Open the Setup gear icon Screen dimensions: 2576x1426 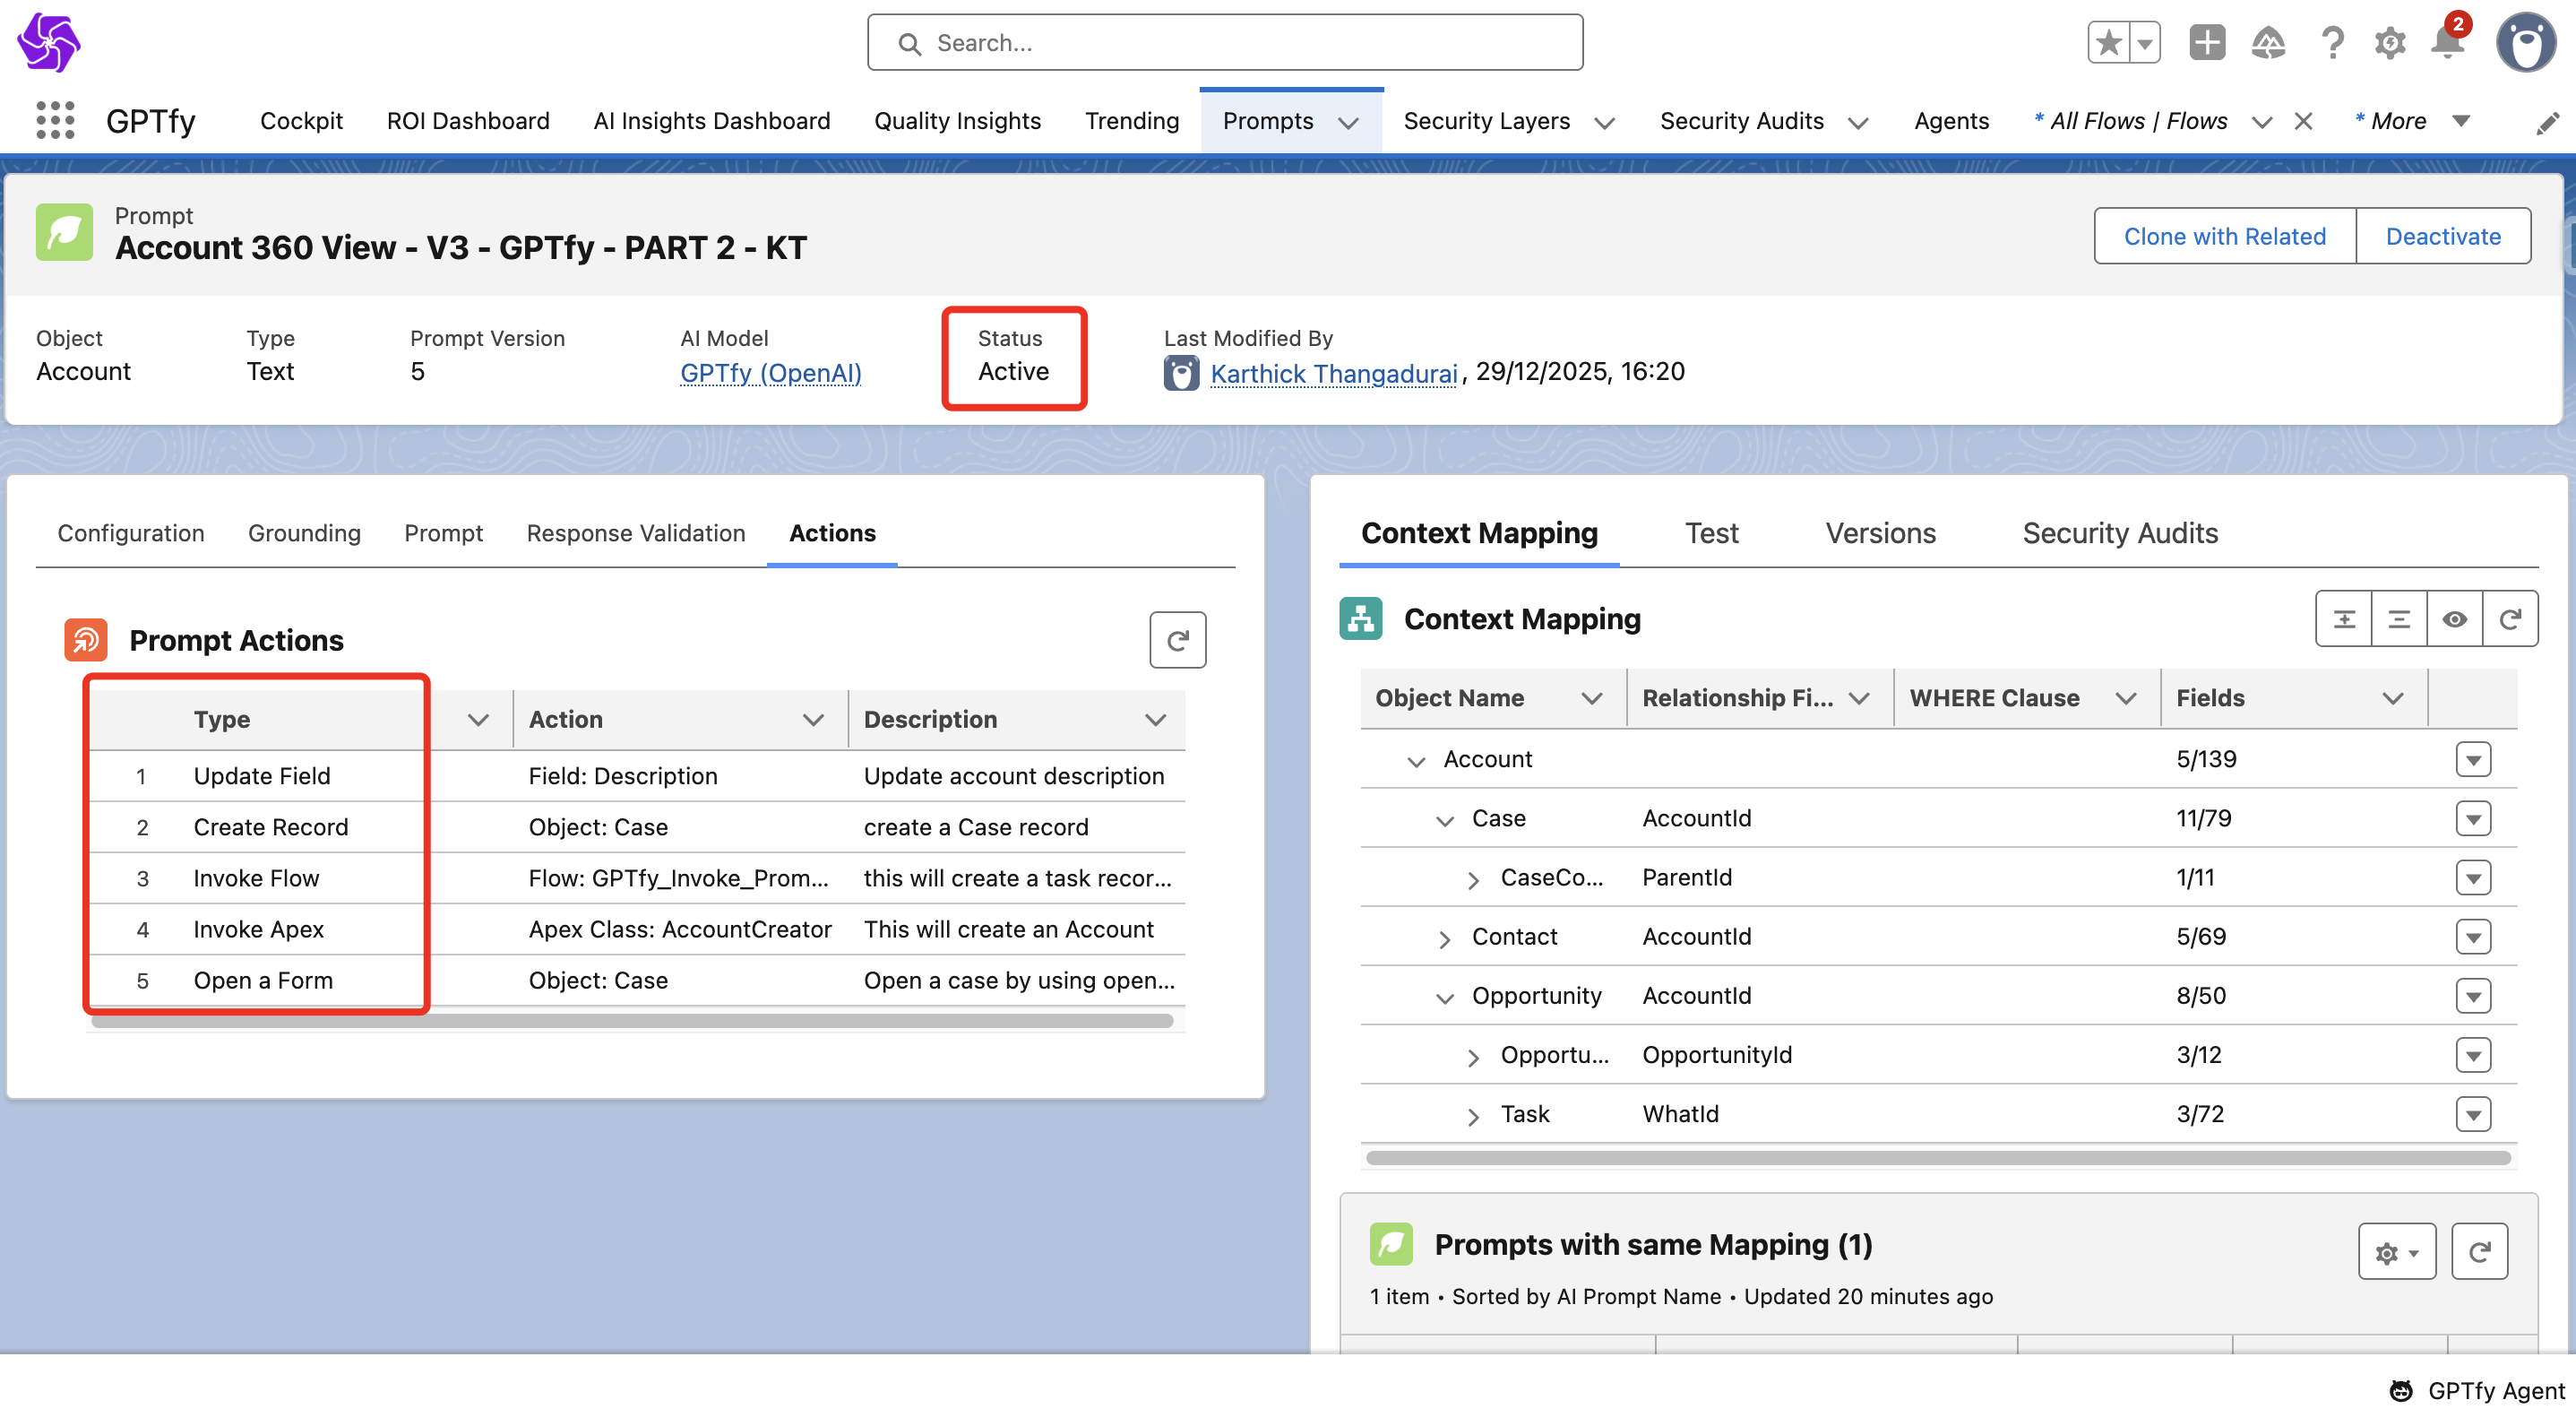(2390, 43)
